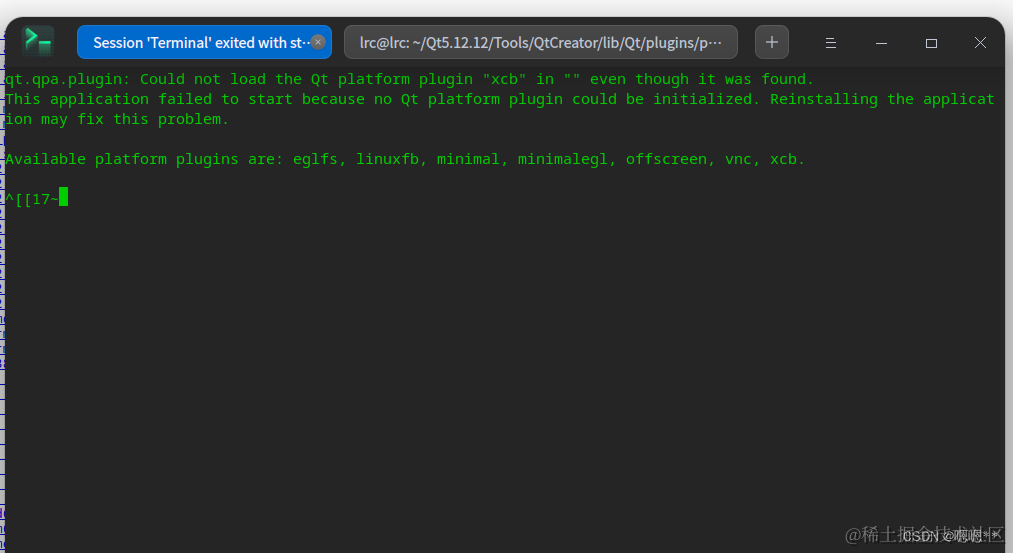Minimize the terminal window
Image resolution: width=1013 pixels, height=553 pixels.
pos(881,43)
